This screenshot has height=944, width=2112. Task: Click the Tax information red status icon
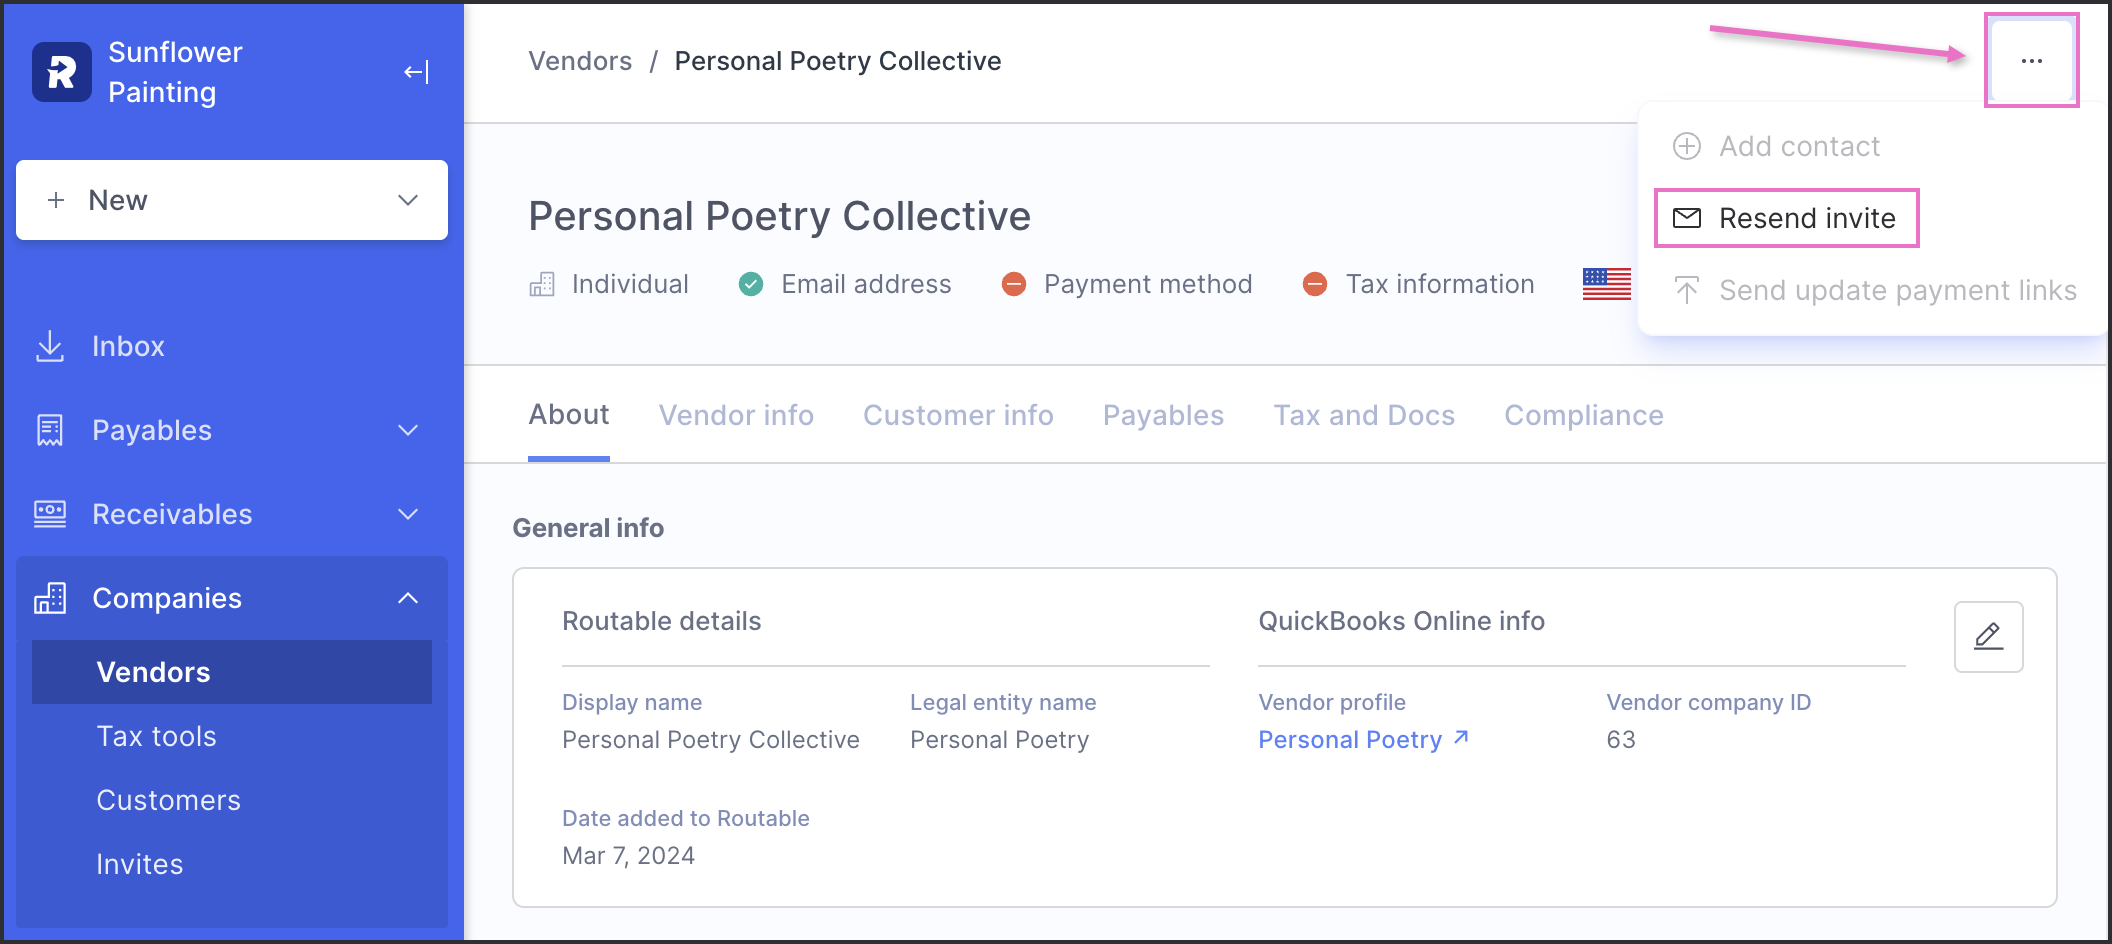point(1315,285)
